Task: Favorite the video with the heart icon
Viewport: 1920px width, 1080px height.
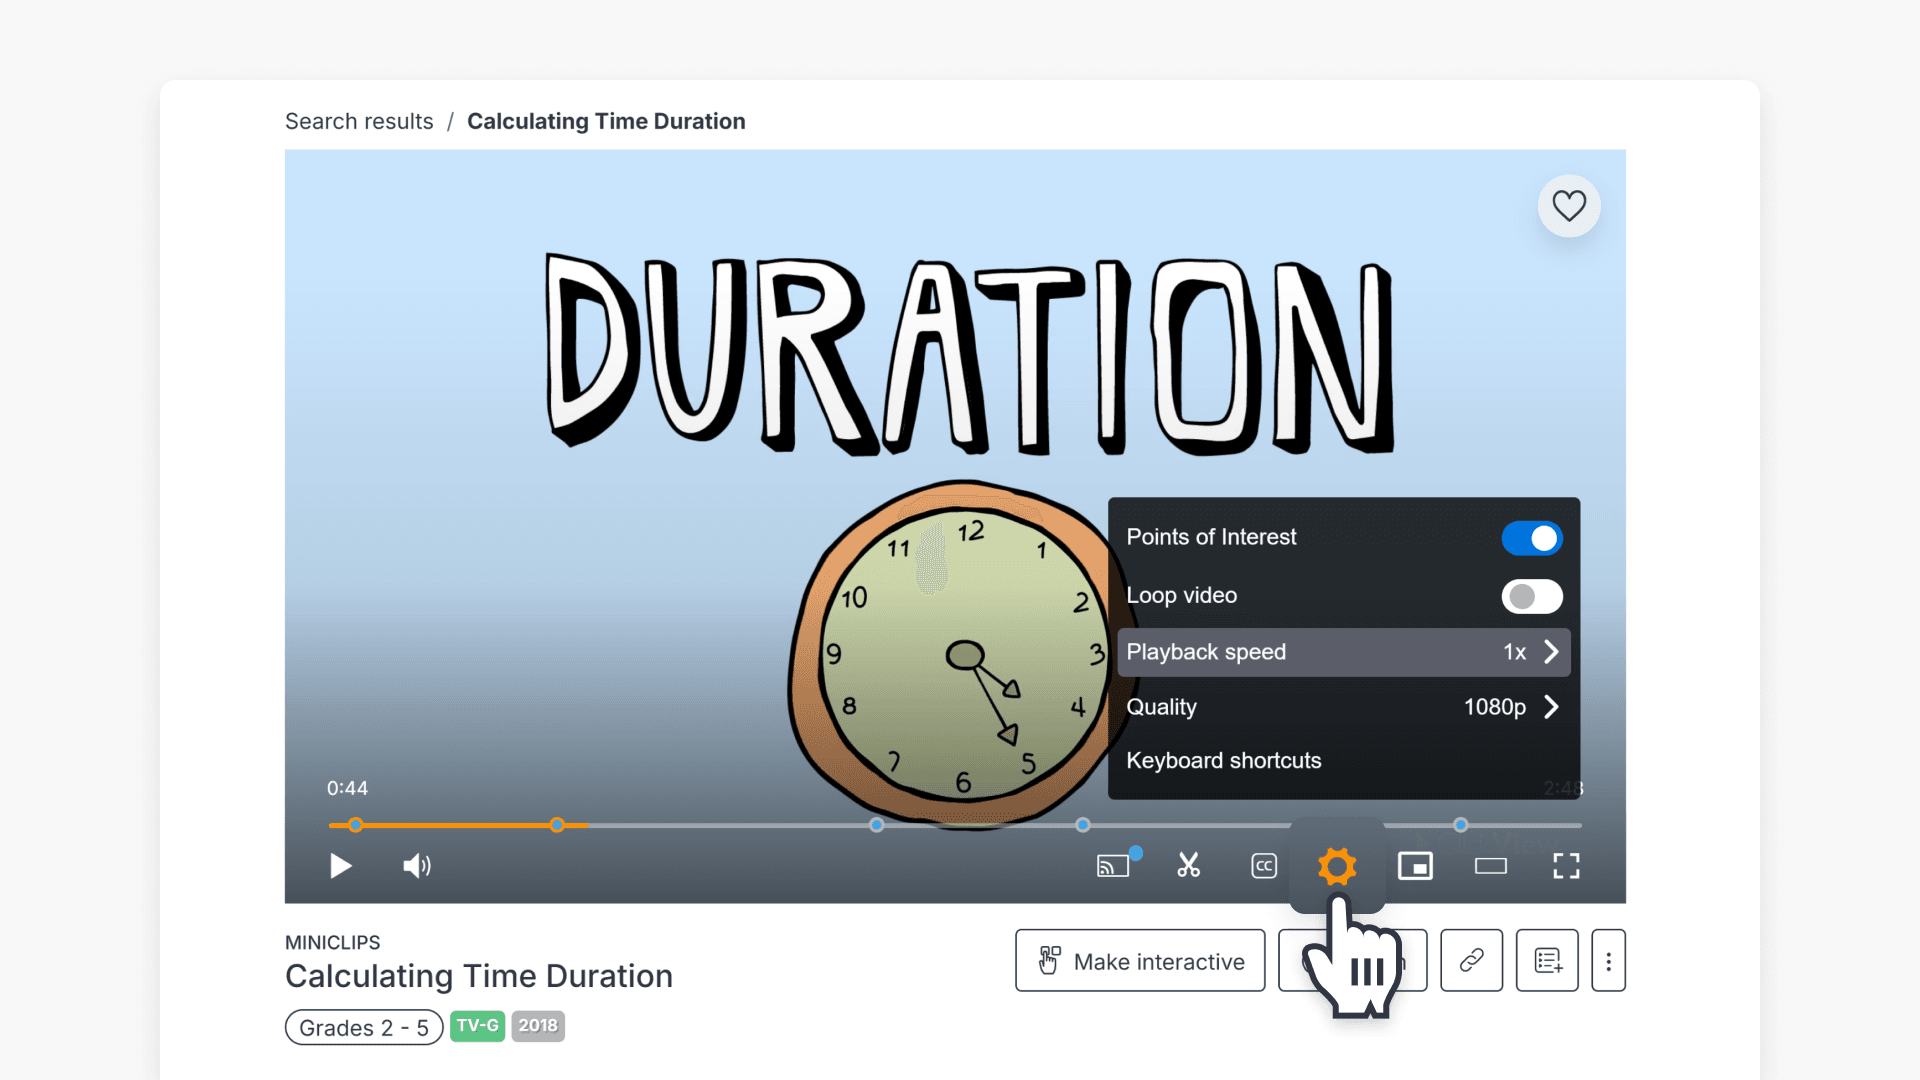Action: (1569, 206)
